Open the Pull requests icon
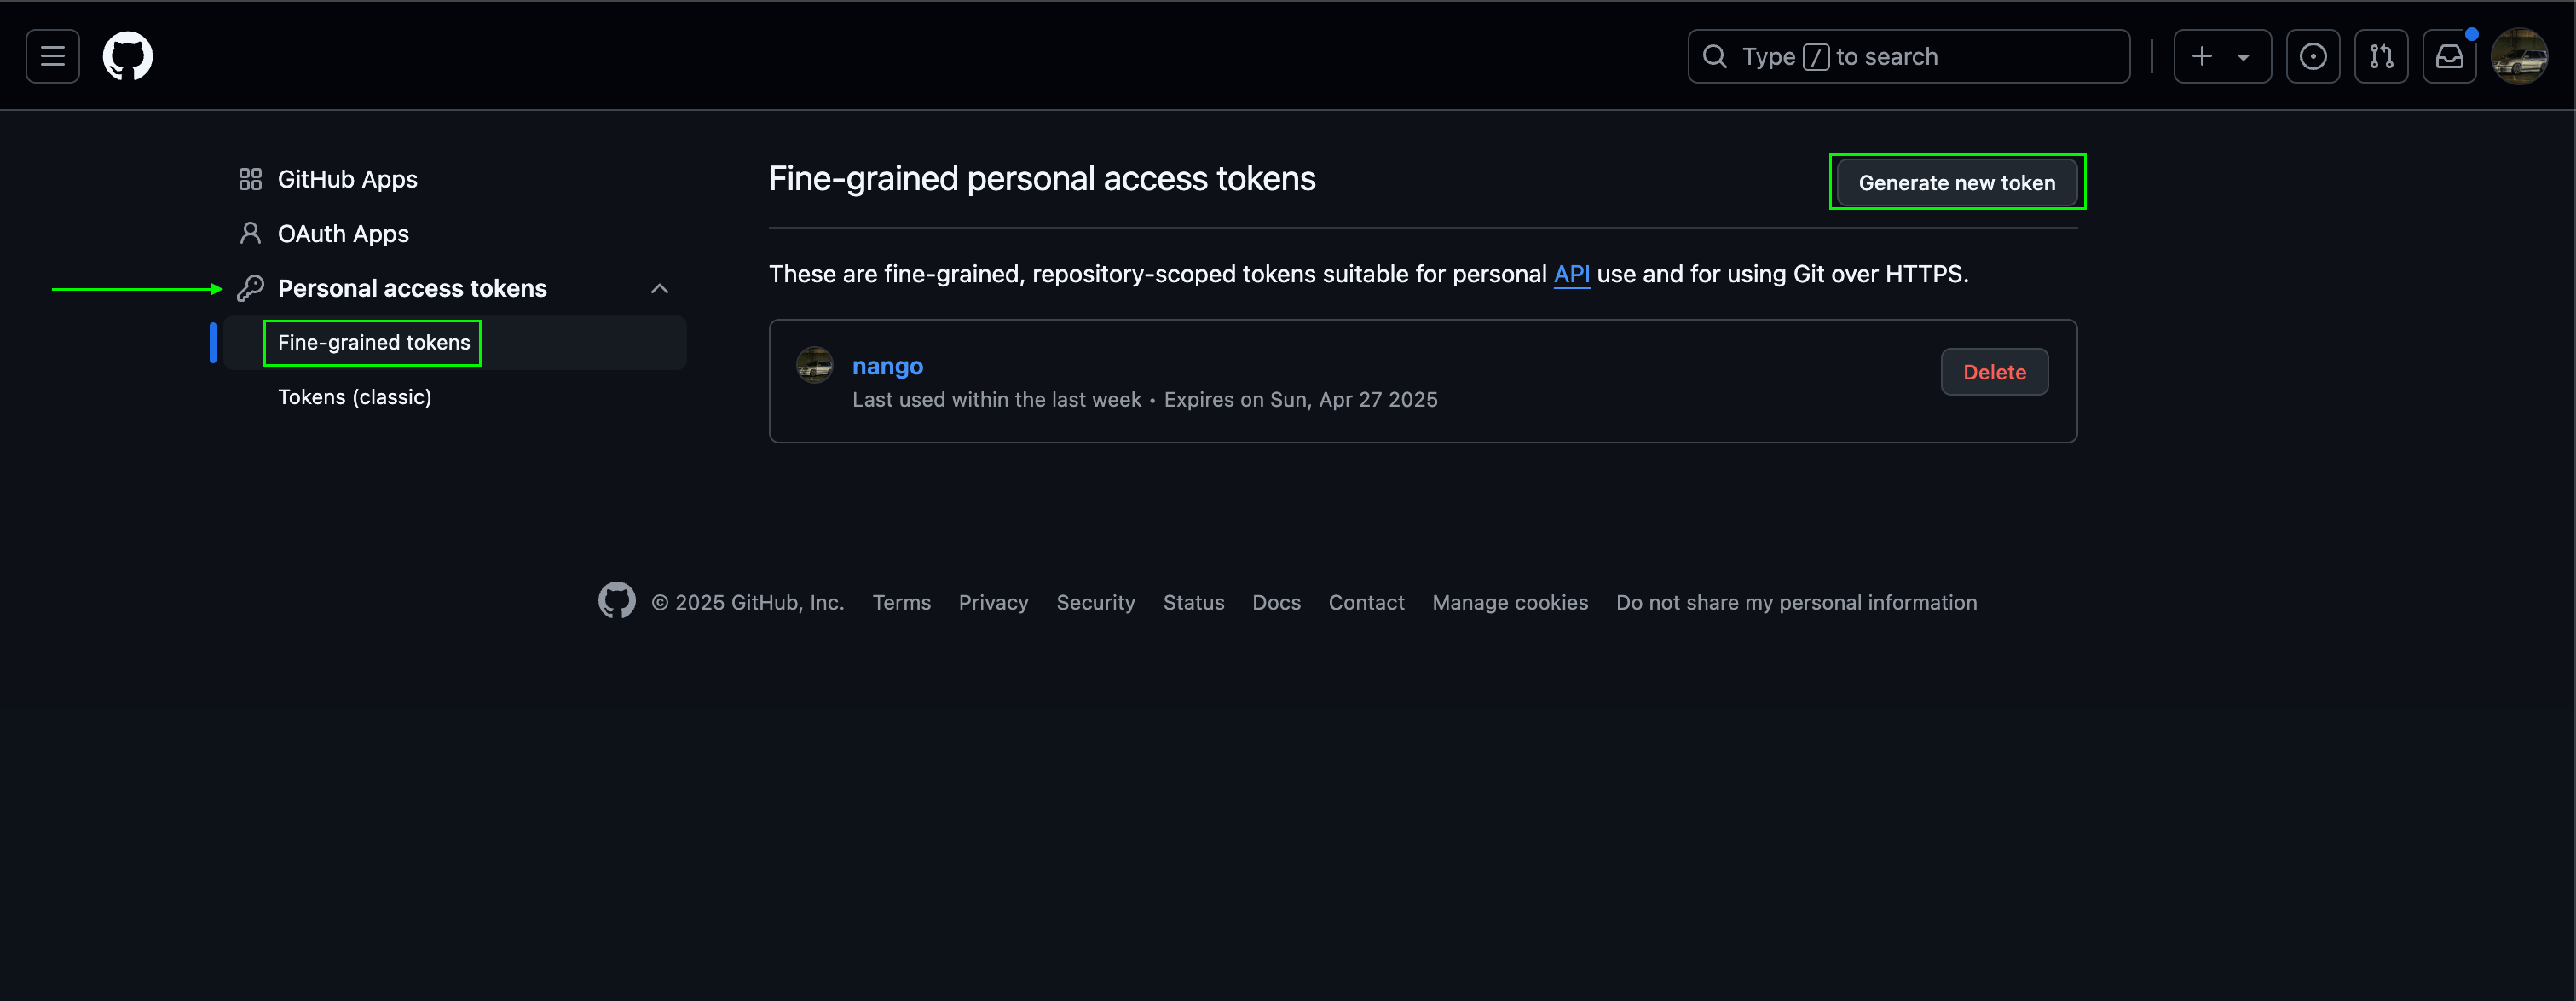 point(2381,56)
